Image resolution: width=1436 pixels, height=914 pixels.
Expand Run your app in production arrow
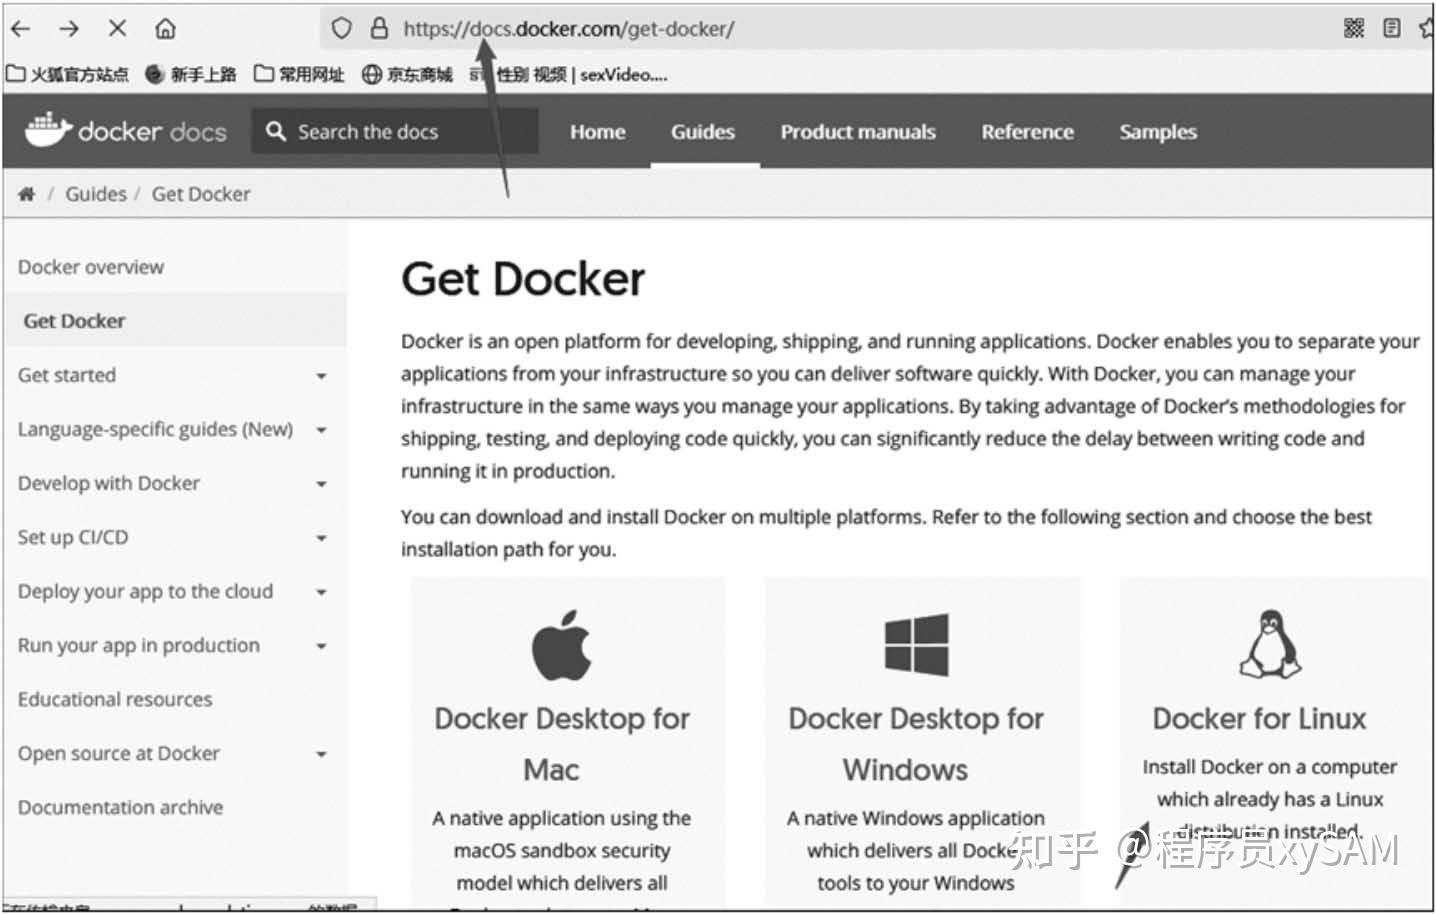point(321,646)
